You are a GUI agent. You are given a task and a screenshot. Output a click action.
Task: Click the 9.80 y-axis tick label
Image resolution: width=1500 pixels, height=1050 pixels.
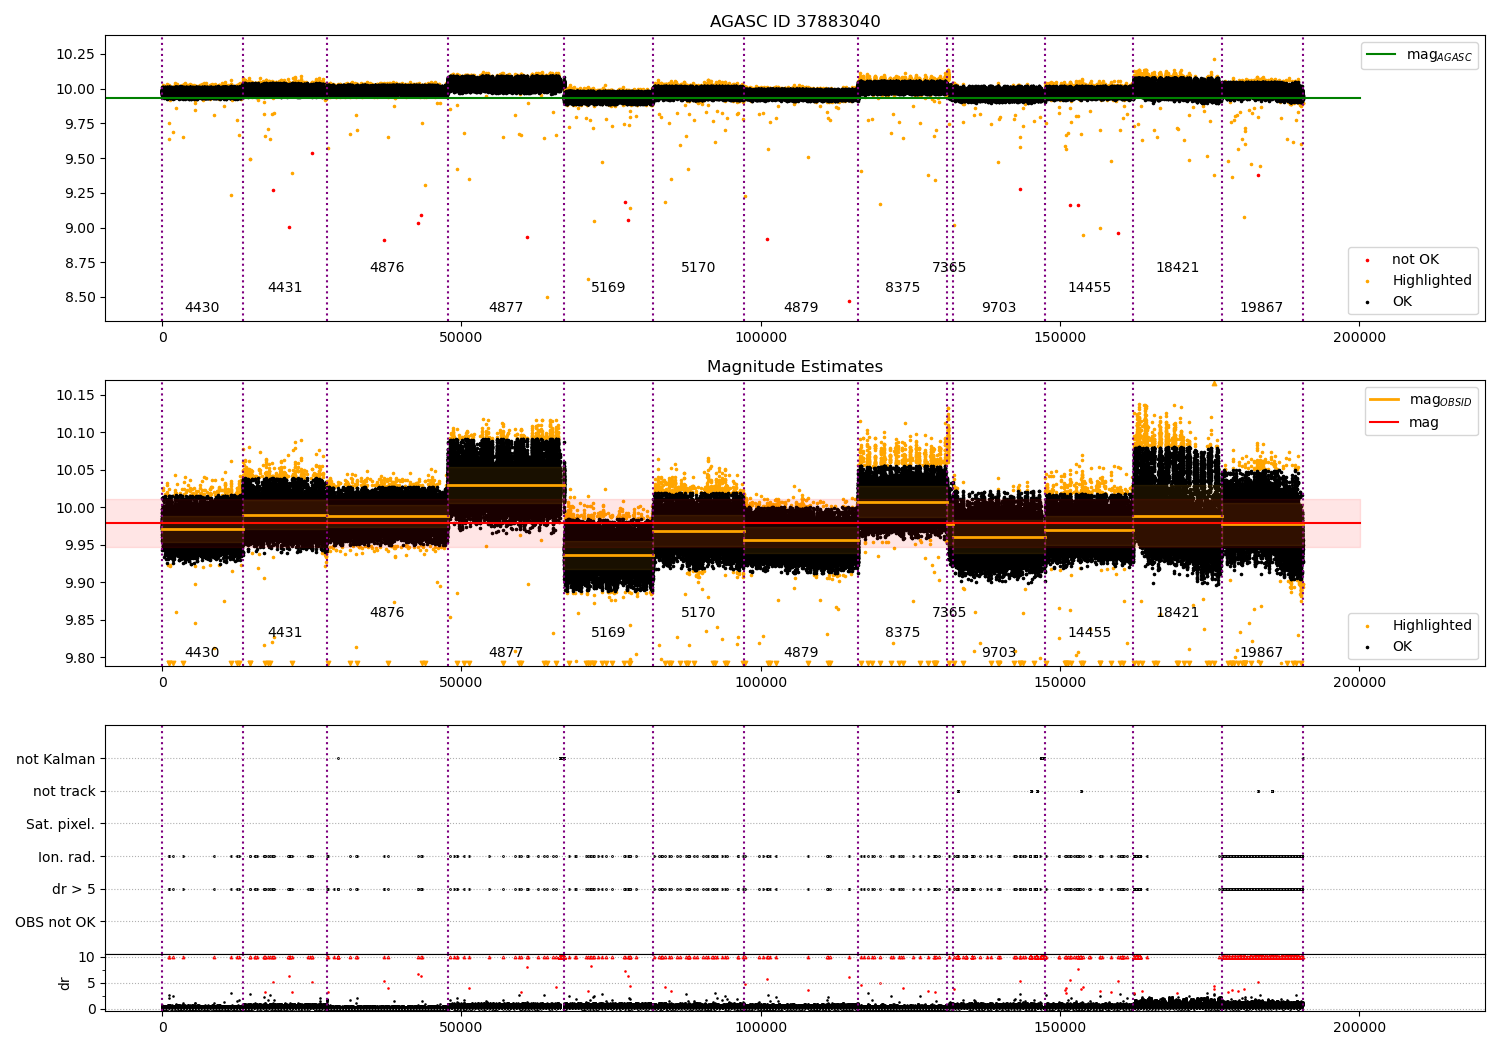(x=80, y=658)
